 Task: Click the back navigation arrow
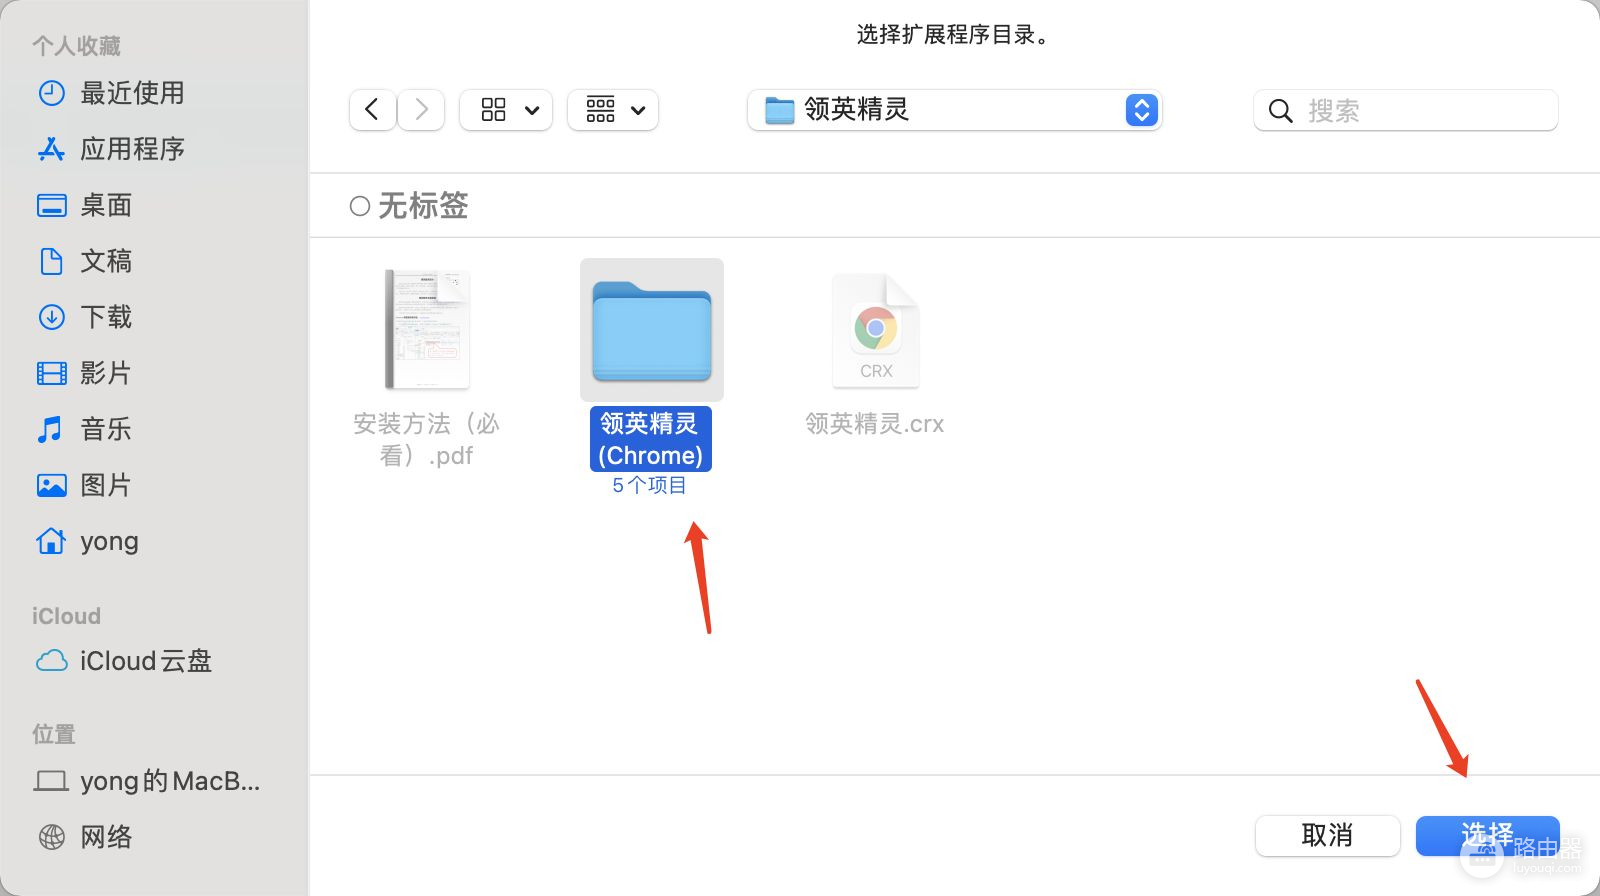pos(372,110)
